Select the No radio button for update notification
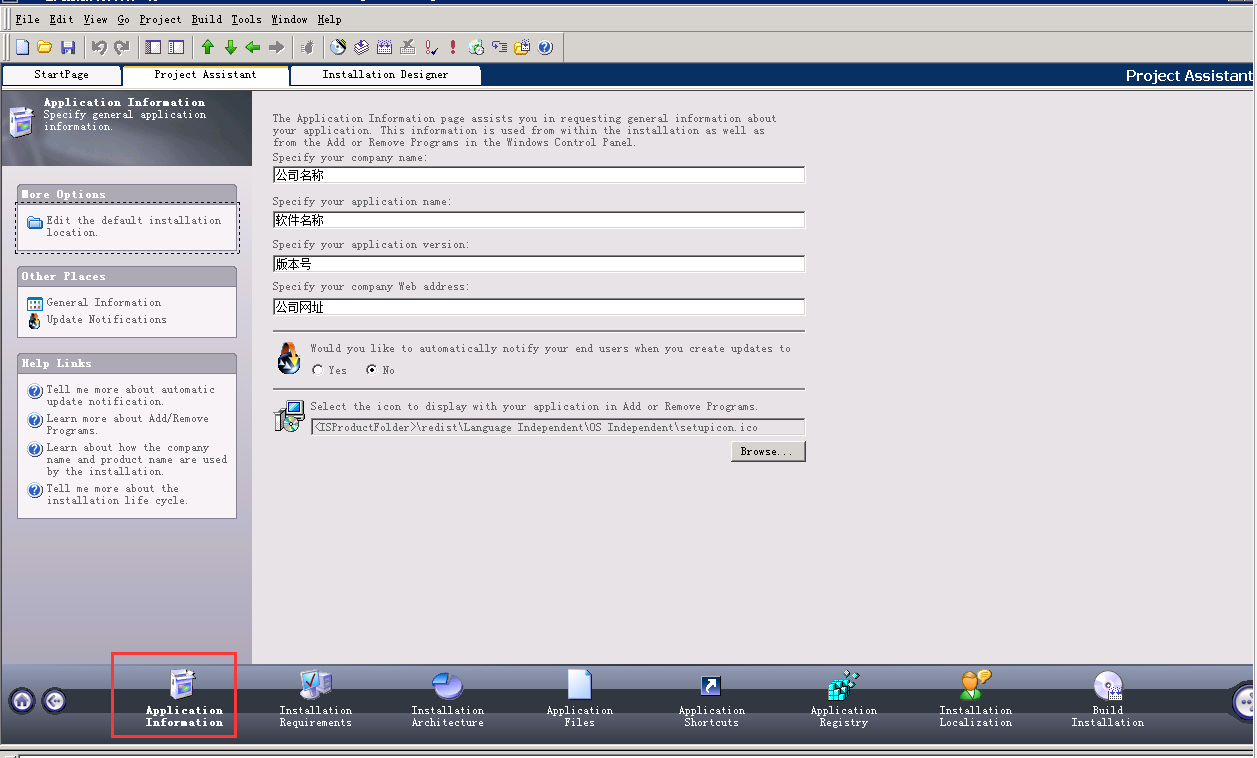The height and width of the screenshot is (758, 1257). [372, 370]
